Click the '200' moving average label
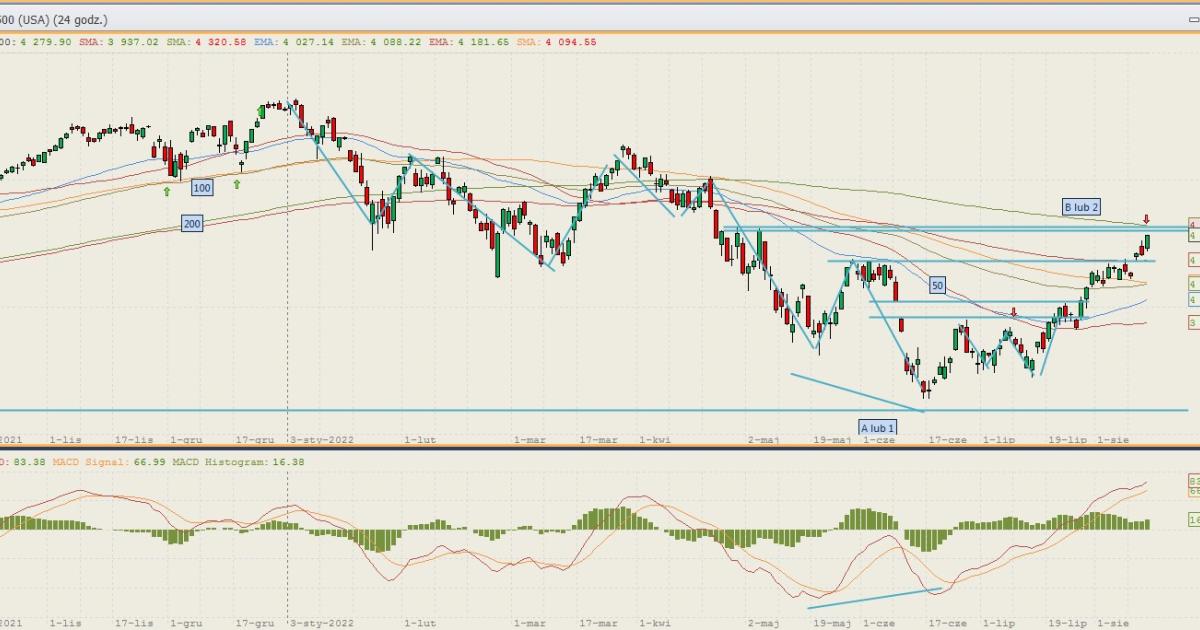 click(x=193, y=224)
